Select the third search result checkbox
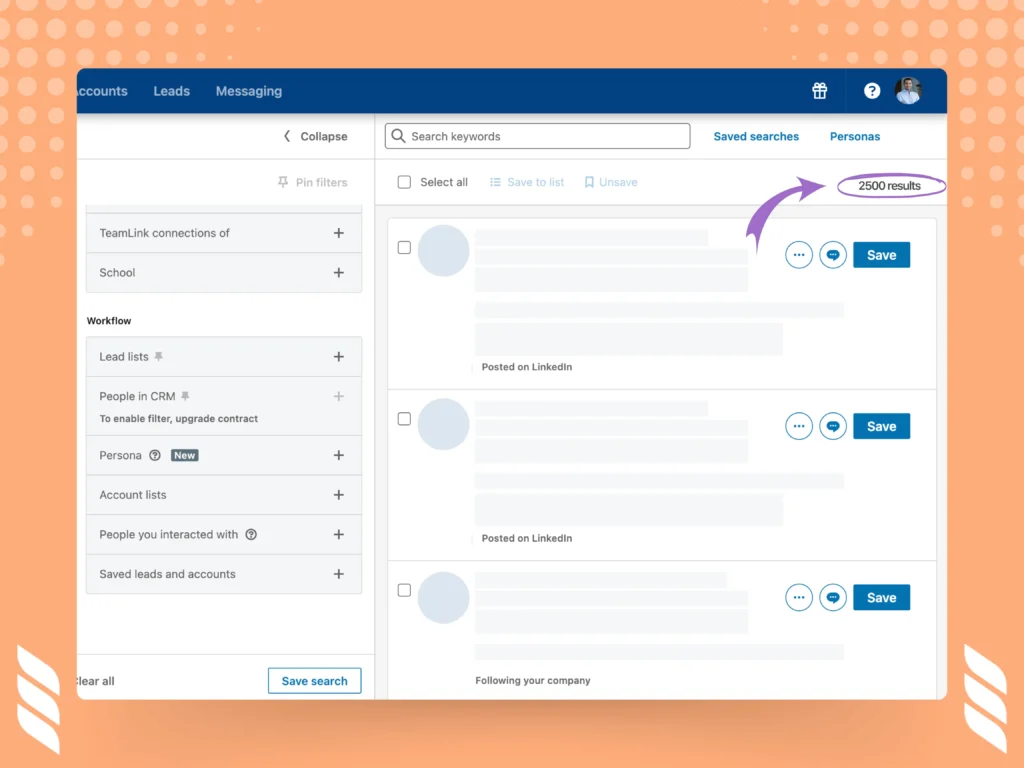The image size is (1024, 768). (404, 590)
